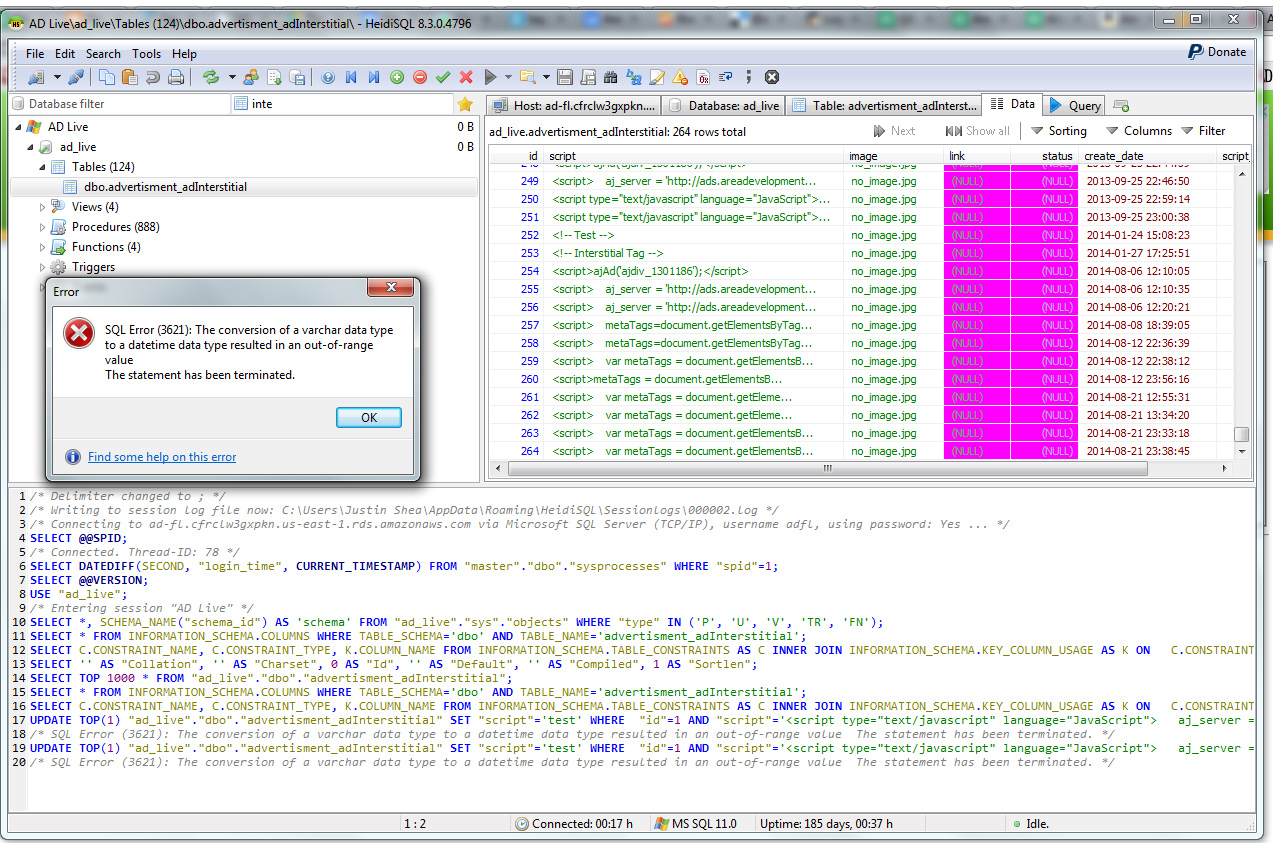Click the green Refresh icon
The height and width of the screenshot is (843, 1273).
211,77
